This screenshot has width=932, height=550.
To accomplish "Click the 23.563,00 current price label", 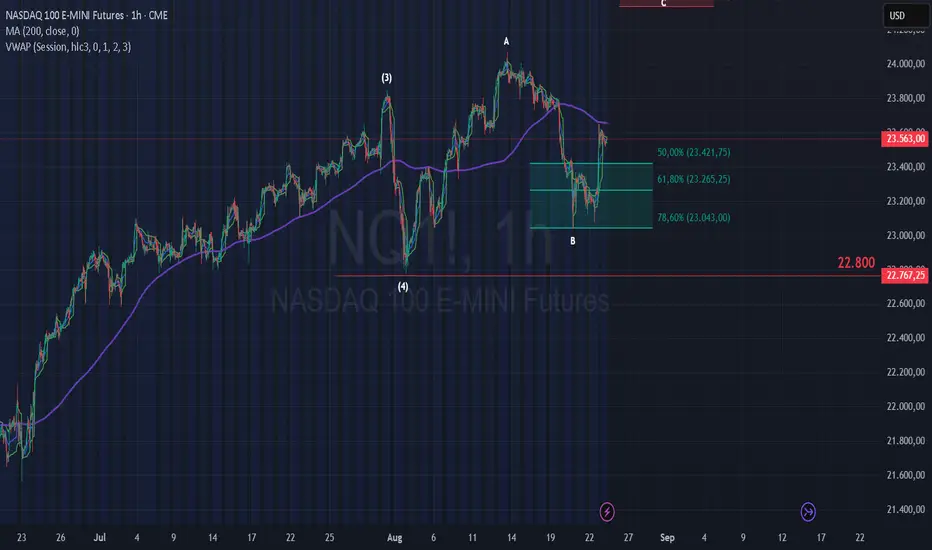I will pos(906,139).
